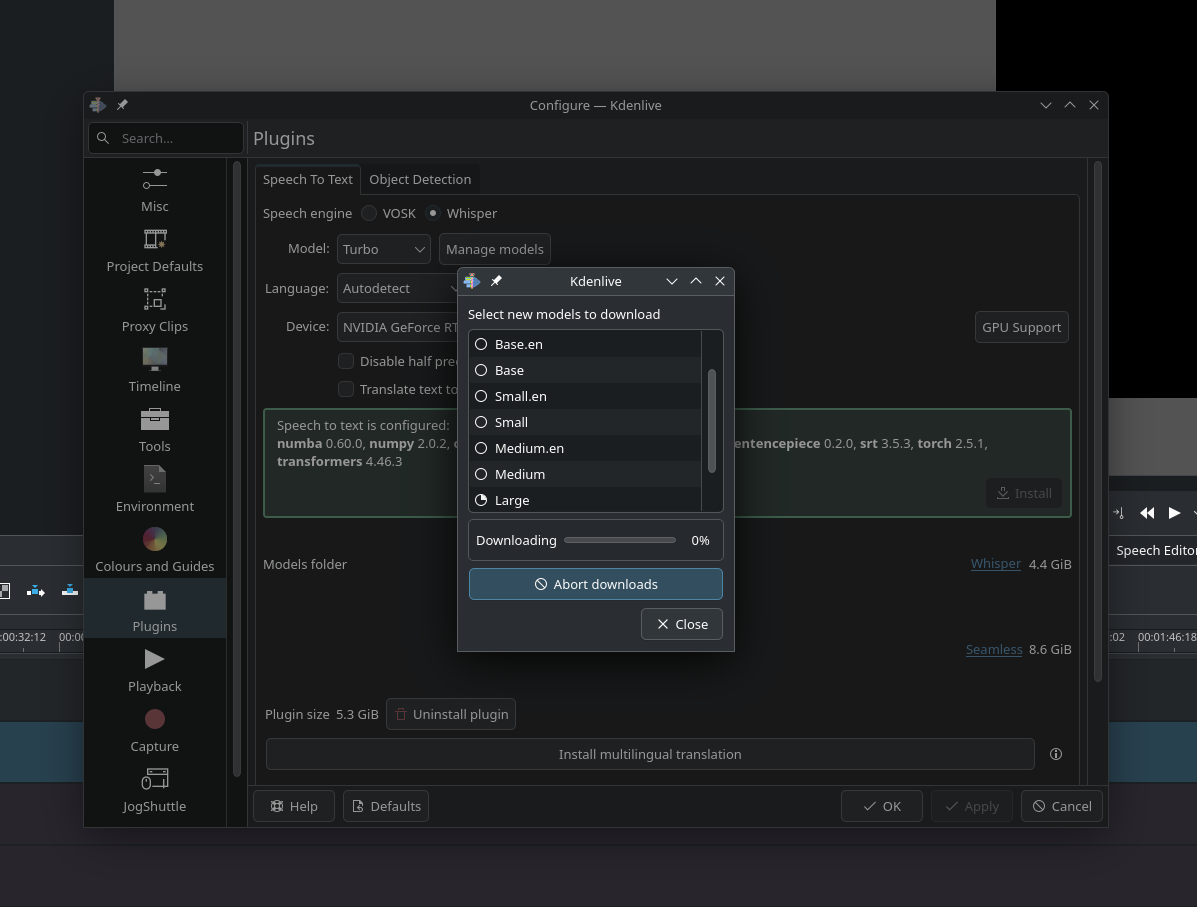Click Manage models button
1197x907 pixels.
click(x=495, y=250)
